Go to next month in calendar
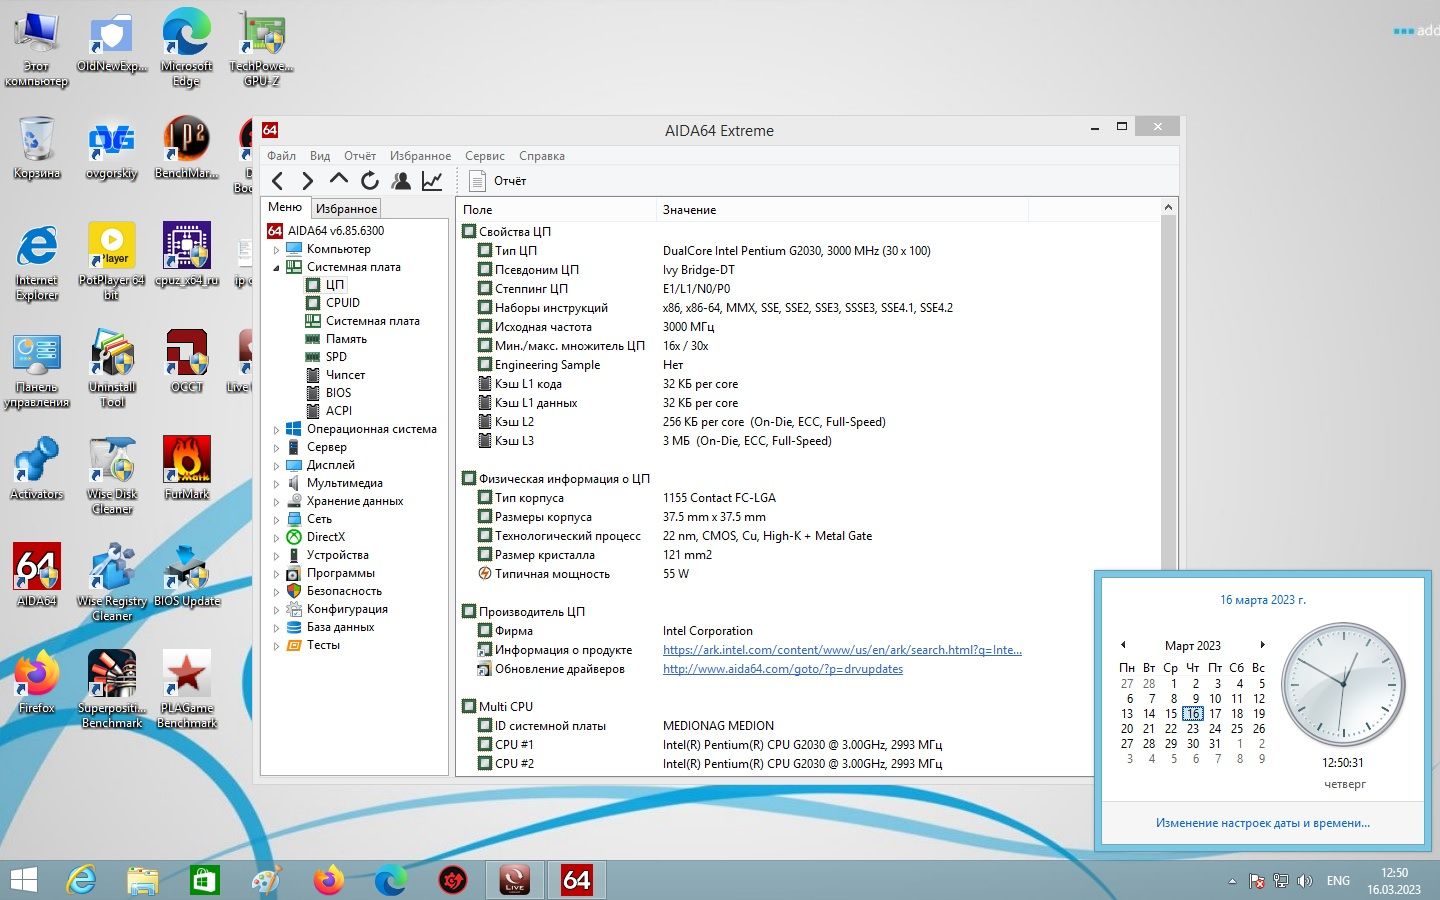This screenshot has height=900, width=1440. click(1263, 645)
